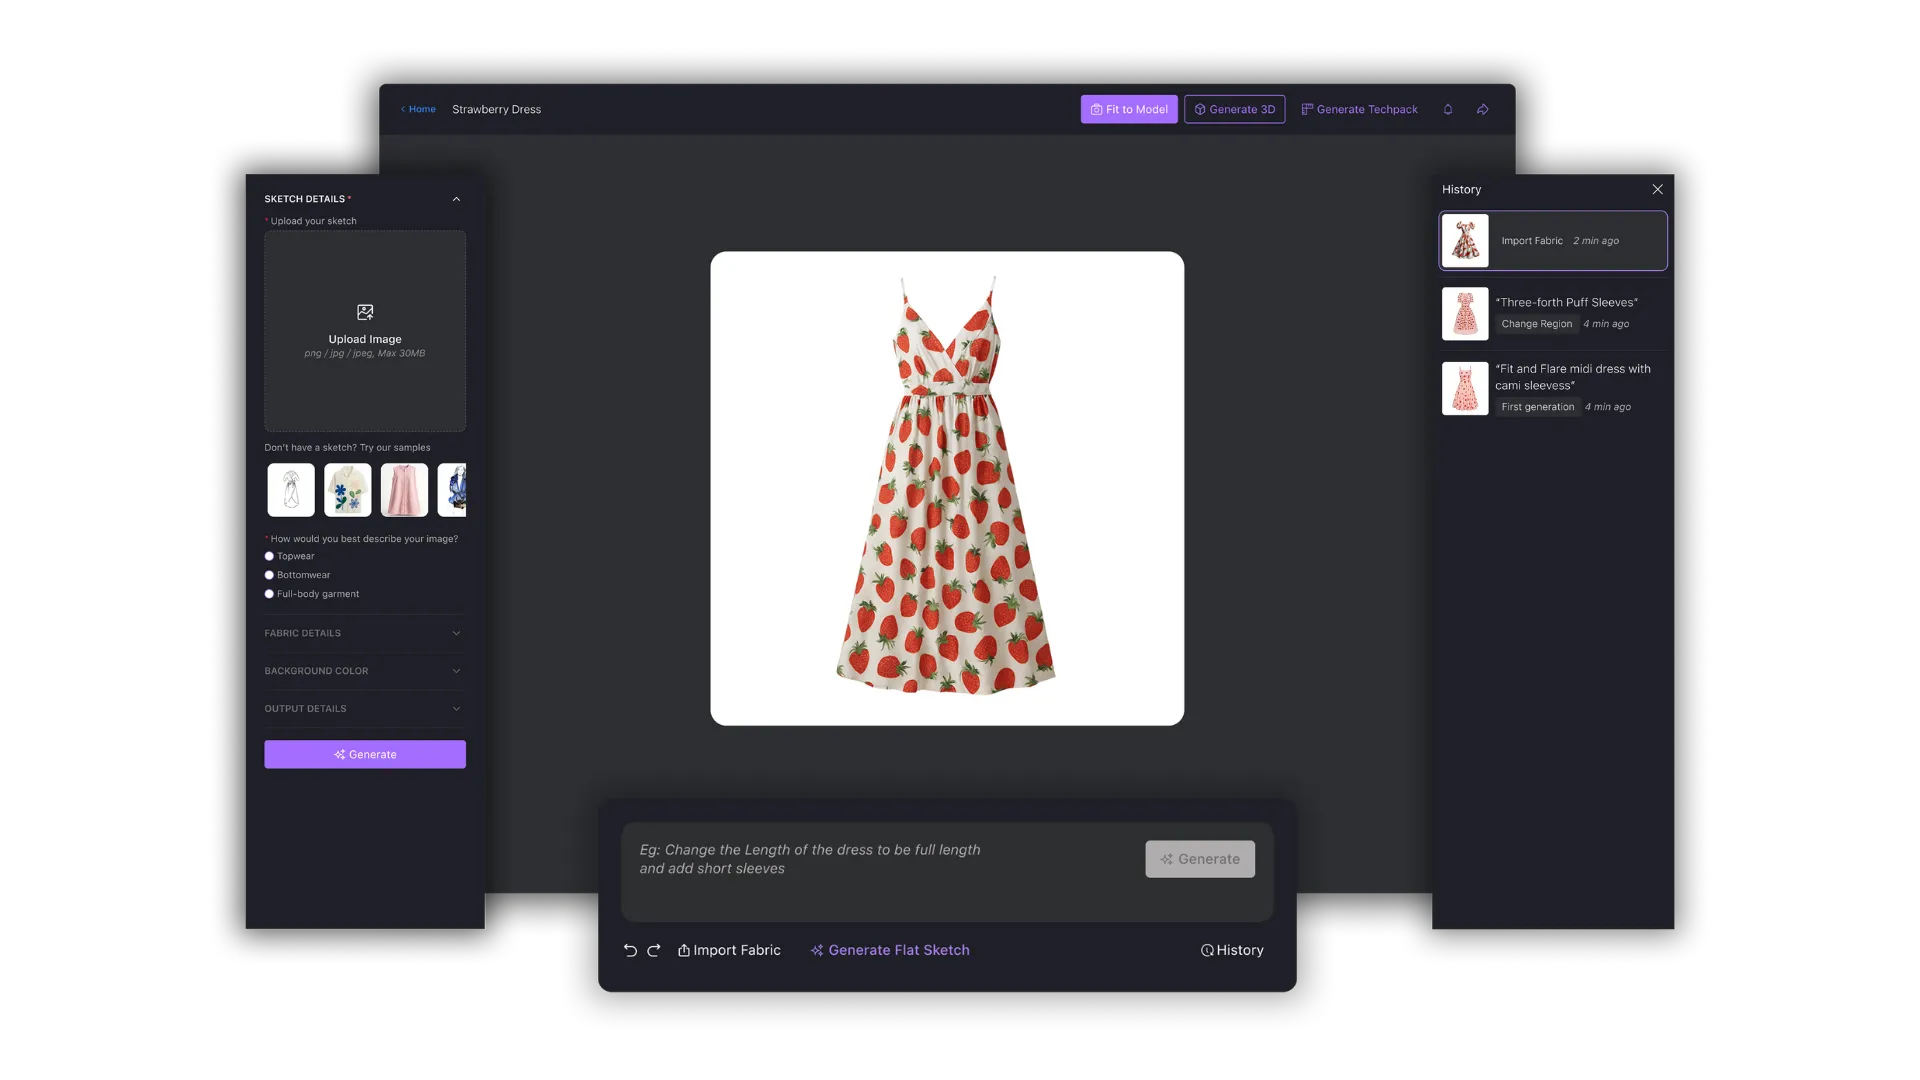
Task: Click the Upload Image area to add a sketch
Action: tap(364, 331)
